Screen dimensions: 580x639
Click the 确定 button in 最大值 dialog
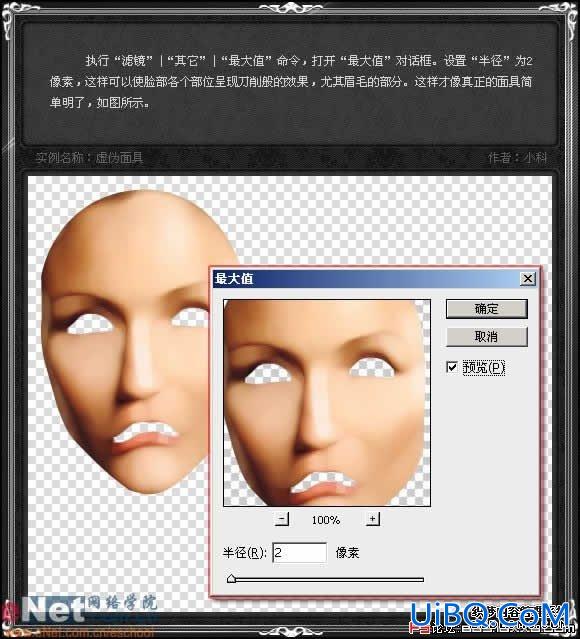487,309
